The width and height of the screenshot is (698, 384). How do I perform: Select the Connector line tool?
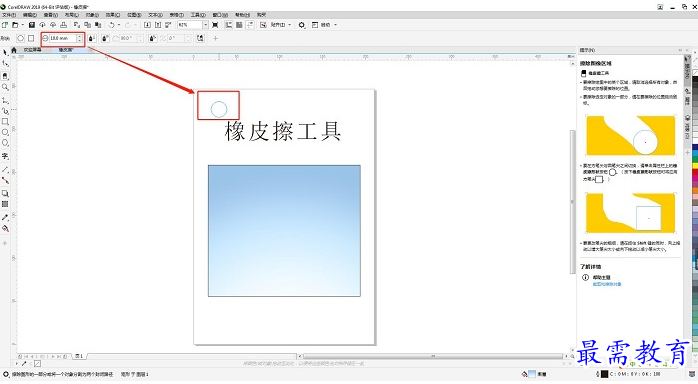pyautogui.click(x=5, y=180)
